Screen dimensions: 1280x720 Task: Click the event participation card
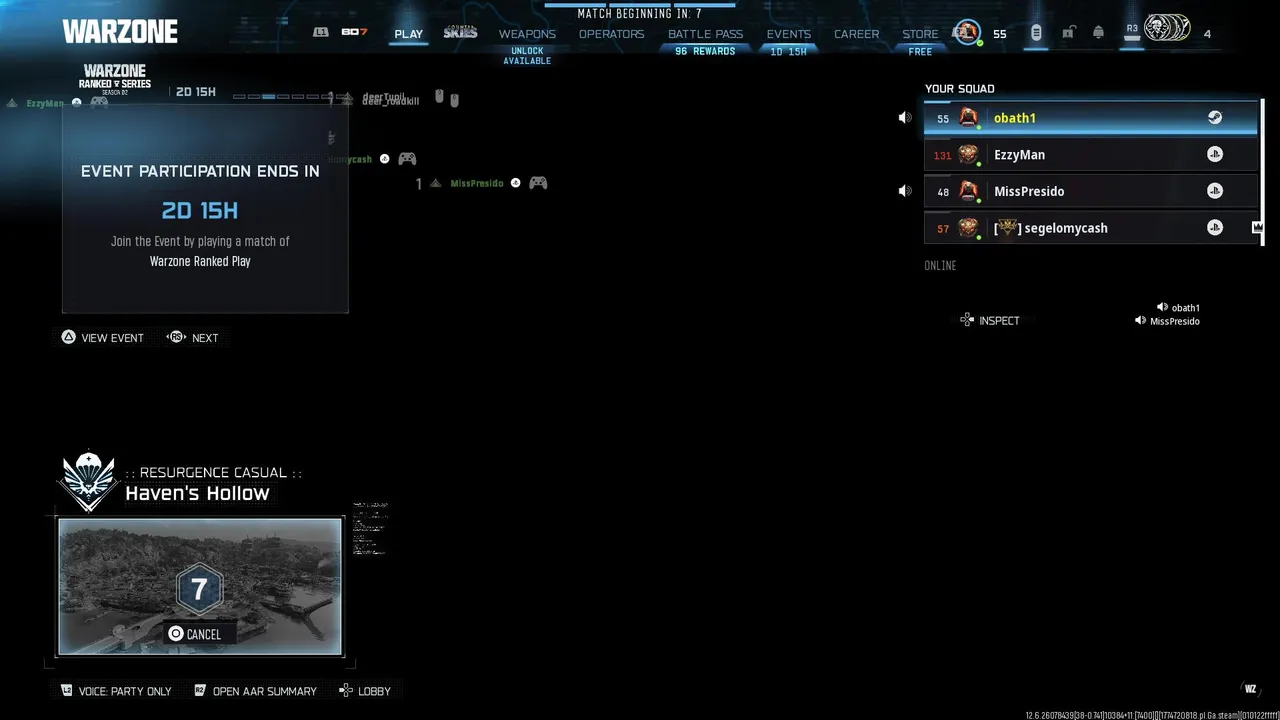point(205,208)
